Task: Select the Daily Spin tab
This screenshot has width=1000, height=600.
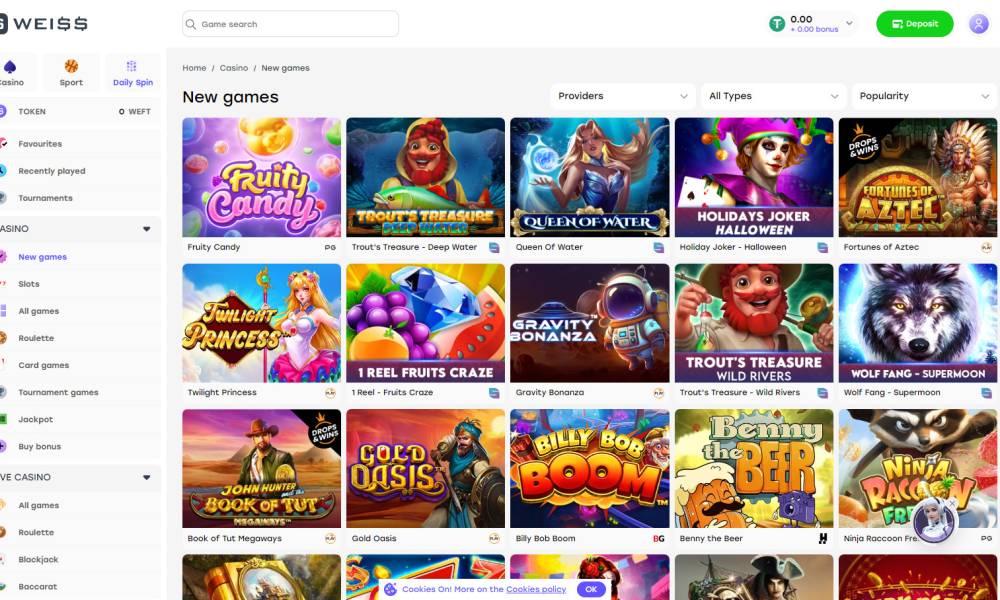Action: click(x=133, y=72)
